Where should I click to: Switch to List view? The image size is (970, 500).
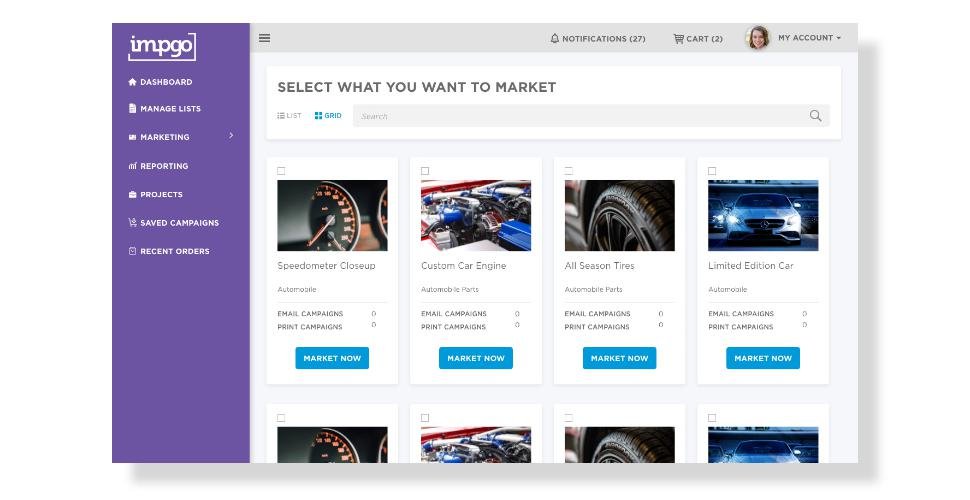290,116
